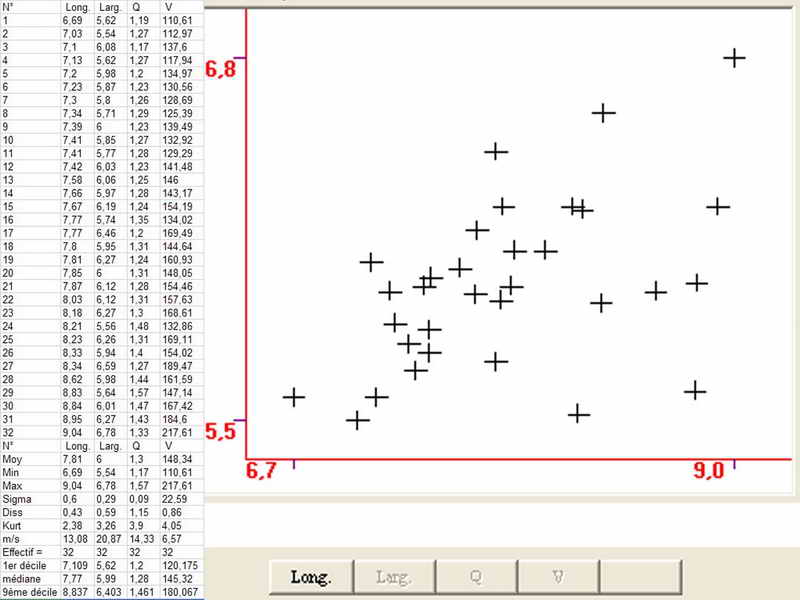Click the blank button right of V
800x600 pixels.
[640, 576]
